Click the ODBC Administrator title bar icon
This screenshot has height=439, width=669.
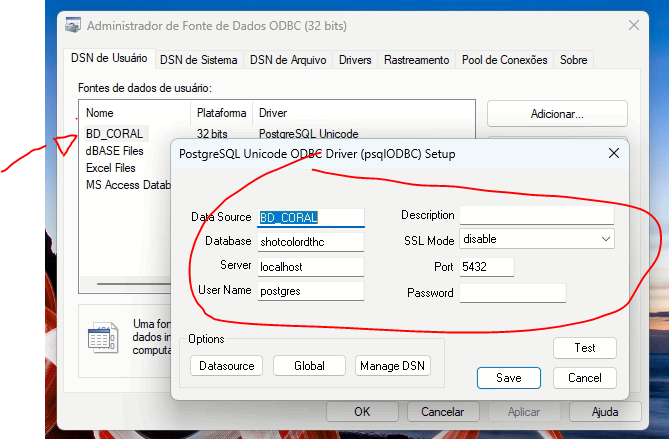click(x=73, y=25)
